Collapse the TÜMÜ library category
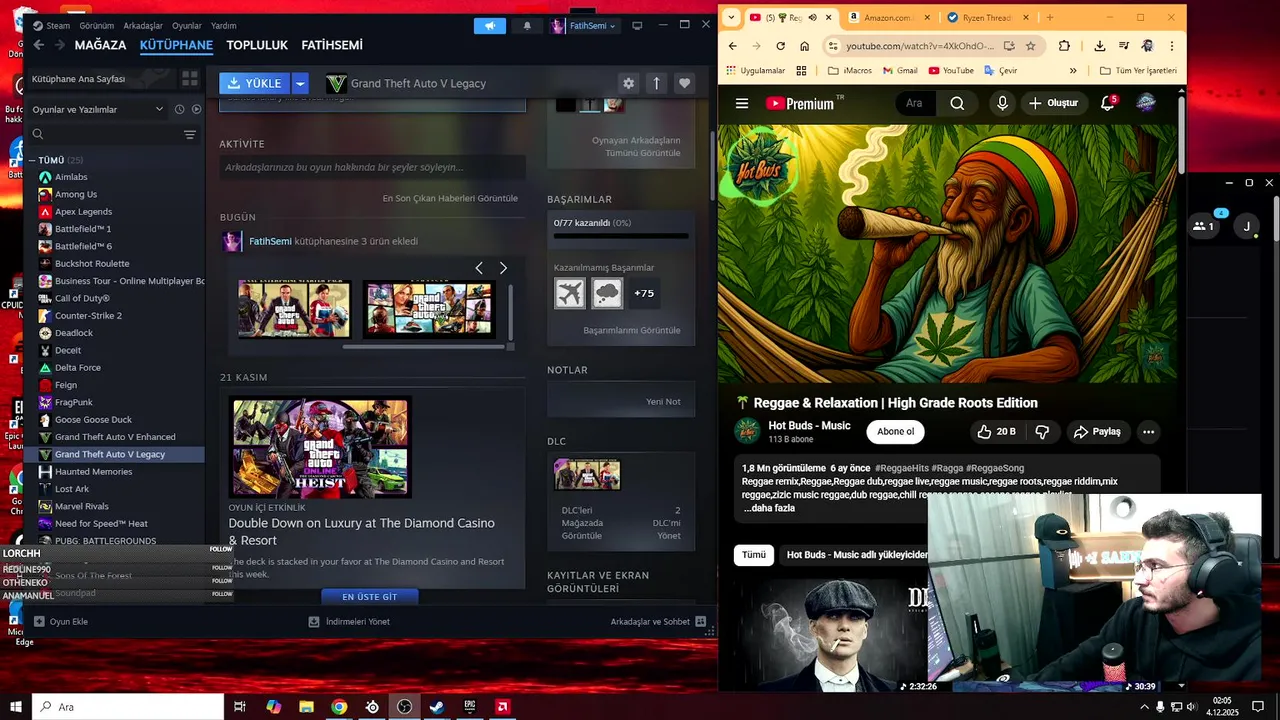This screenshot has height=720, width=1280. tap(32, 160)
